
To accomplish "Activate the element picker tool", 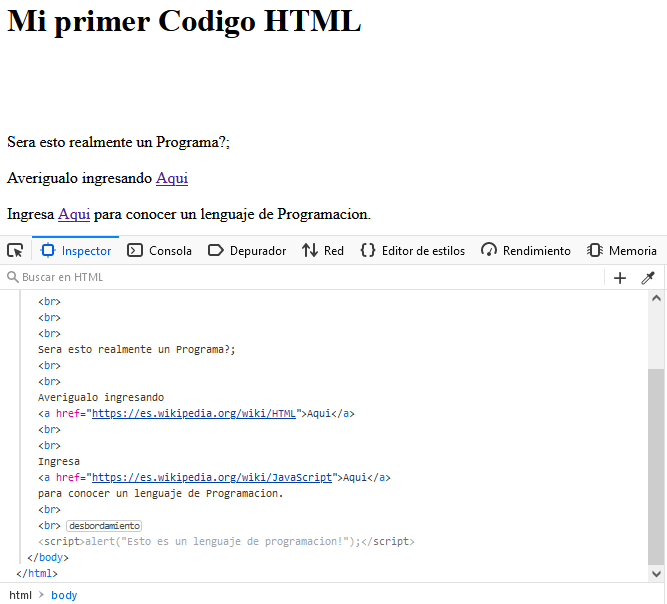I will (x=15, y=251).
